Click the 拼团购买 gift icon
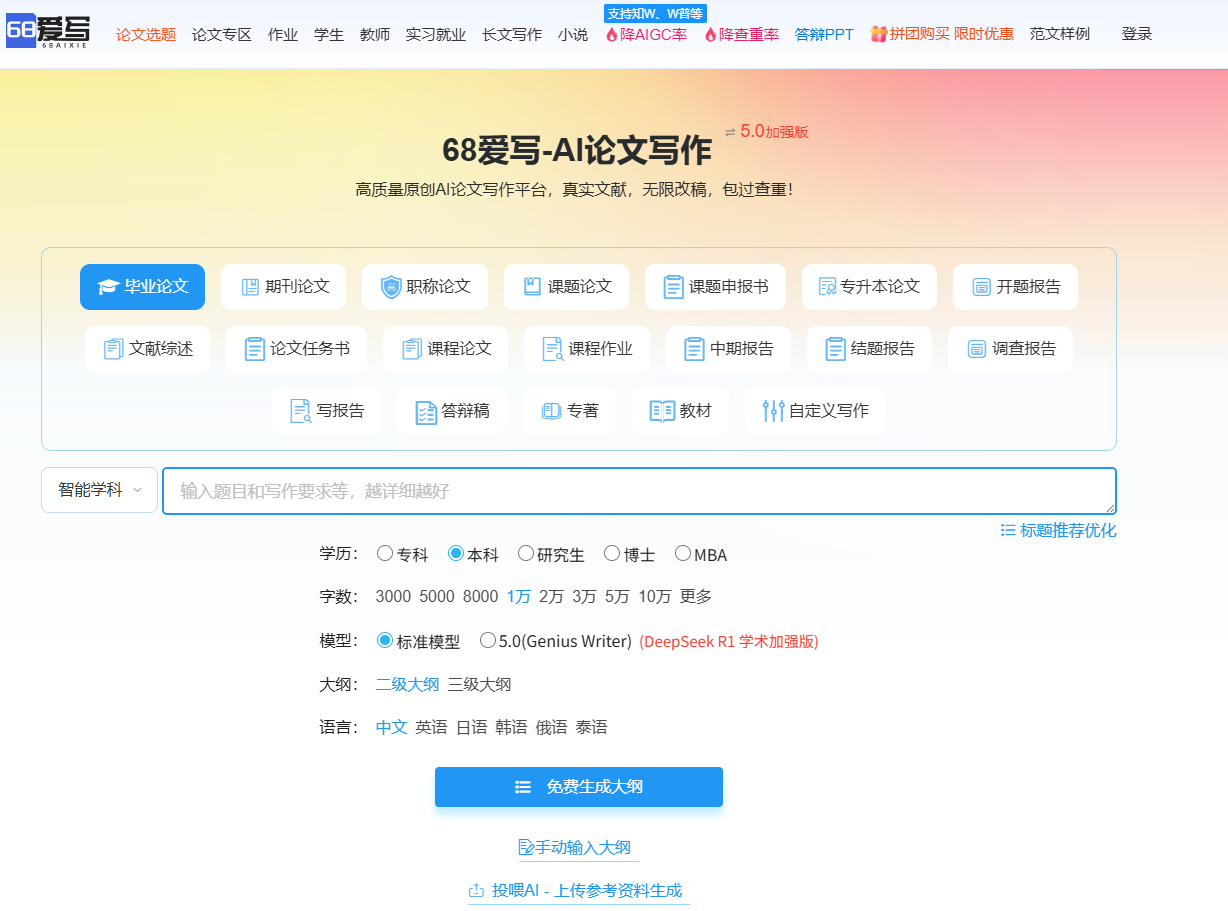This screenshot has width=1228, height=911. [878, 34]
